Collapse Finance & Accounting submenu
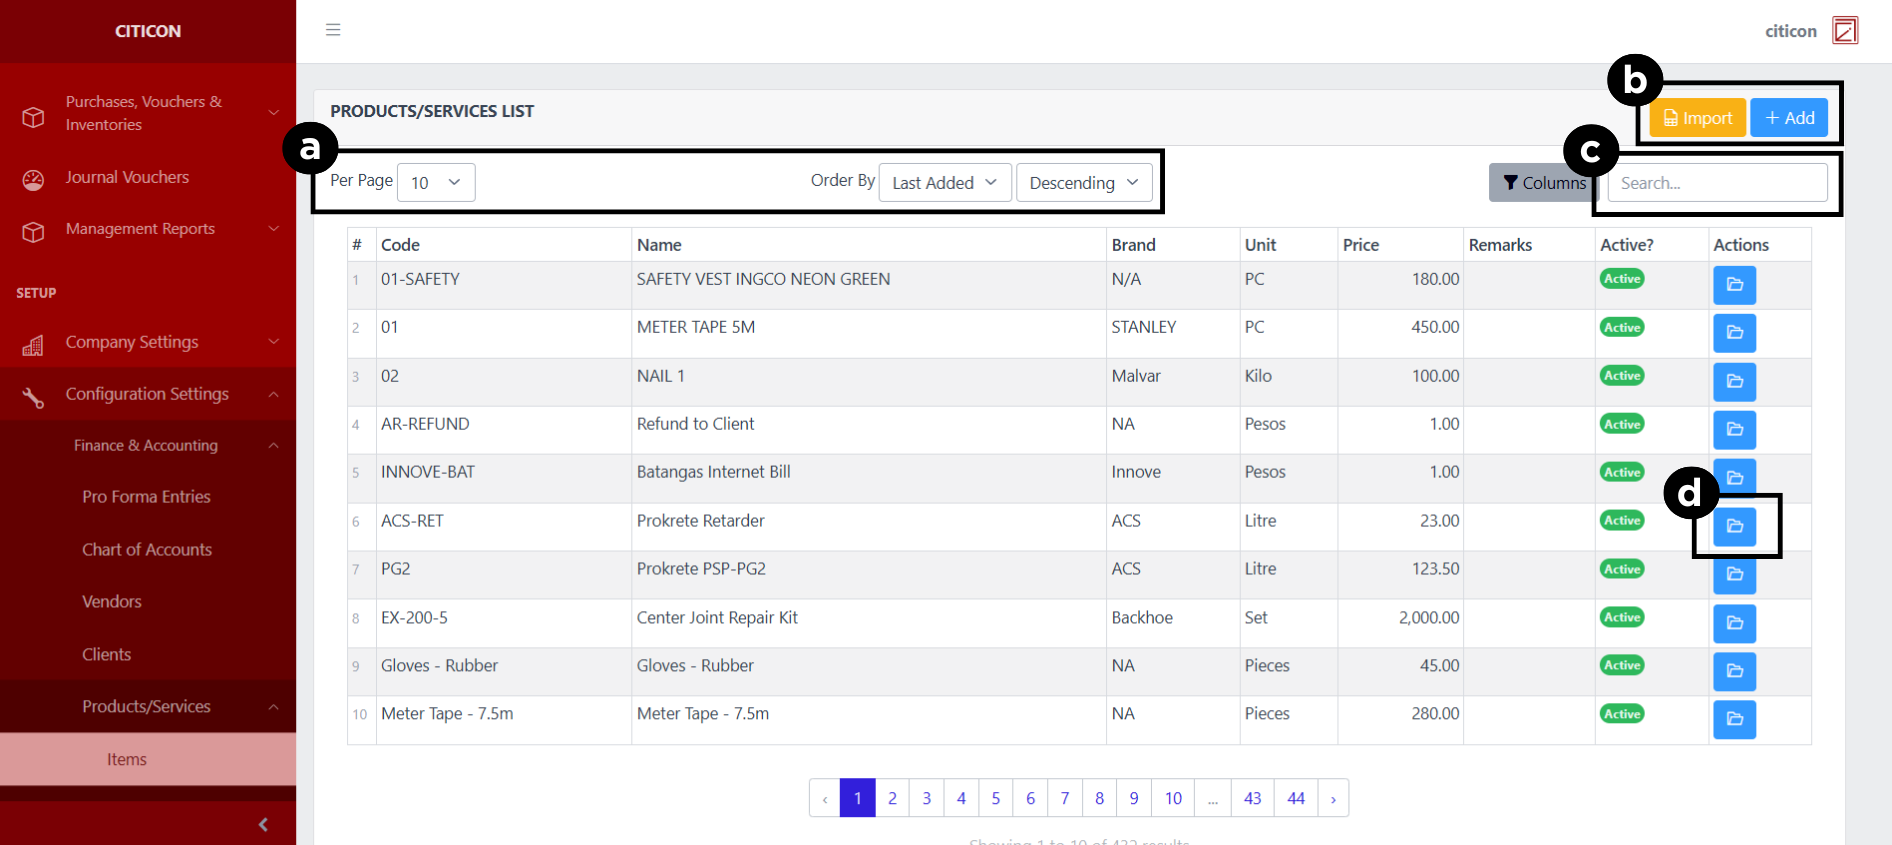The height and width of the screenshot is (845, 1892). [148, 445]
